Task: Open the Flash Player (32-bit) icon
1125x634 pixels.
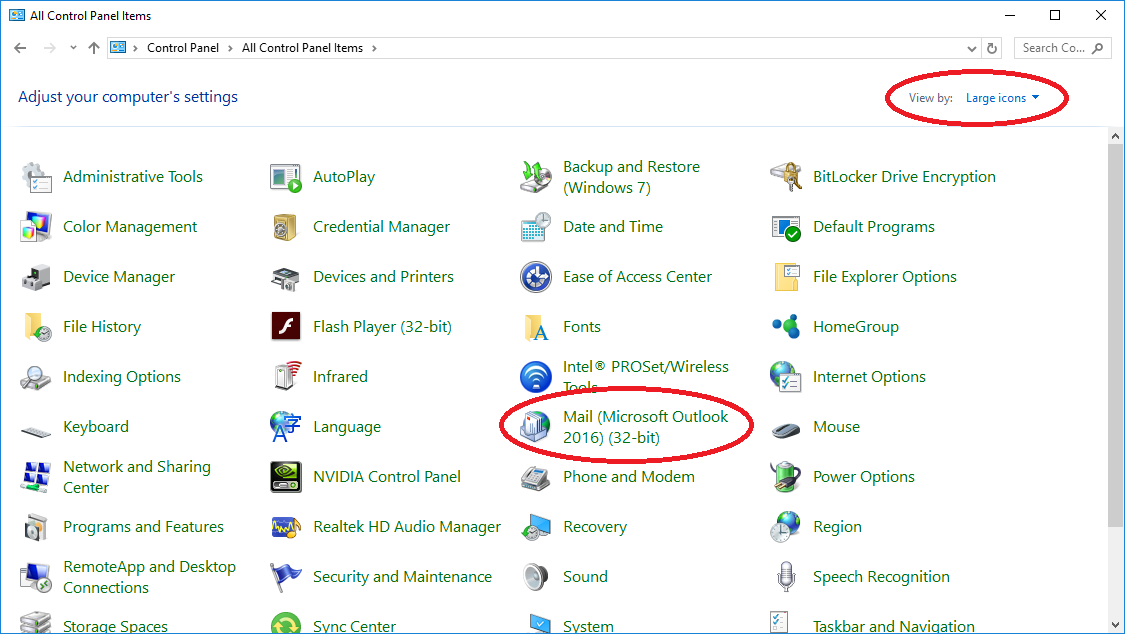Action: (286, 327)
